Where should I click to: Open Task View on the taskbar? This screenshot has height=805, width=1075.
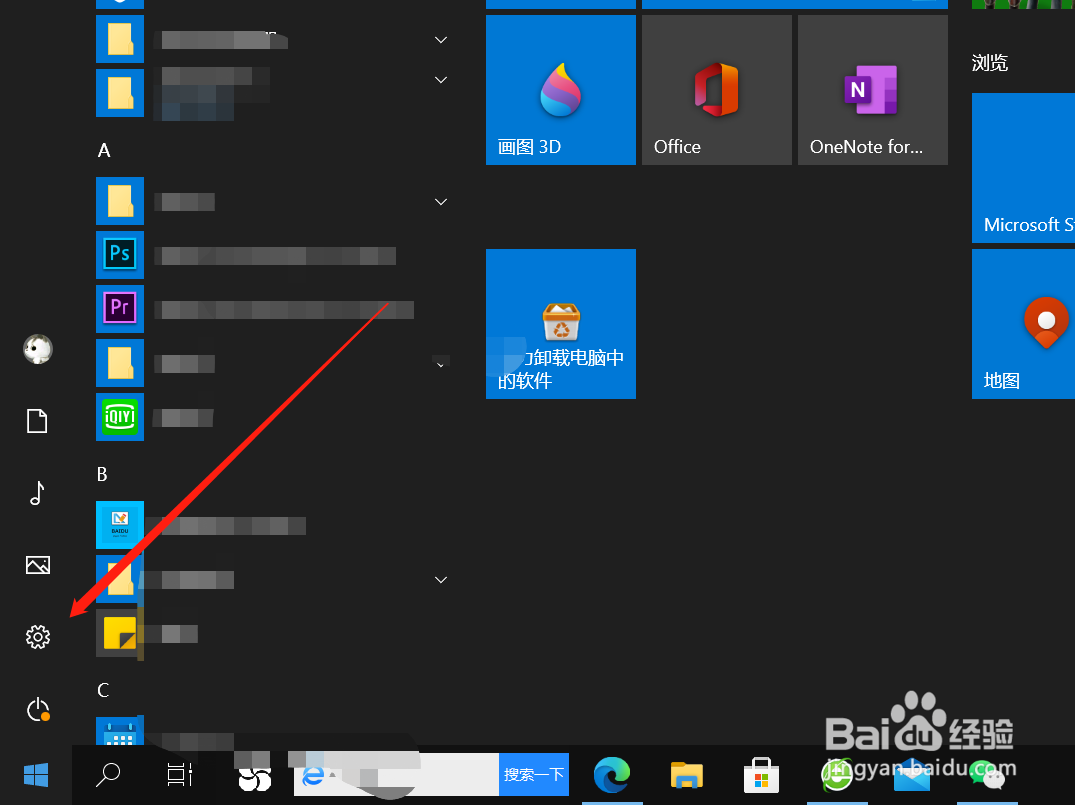point(180,776)
